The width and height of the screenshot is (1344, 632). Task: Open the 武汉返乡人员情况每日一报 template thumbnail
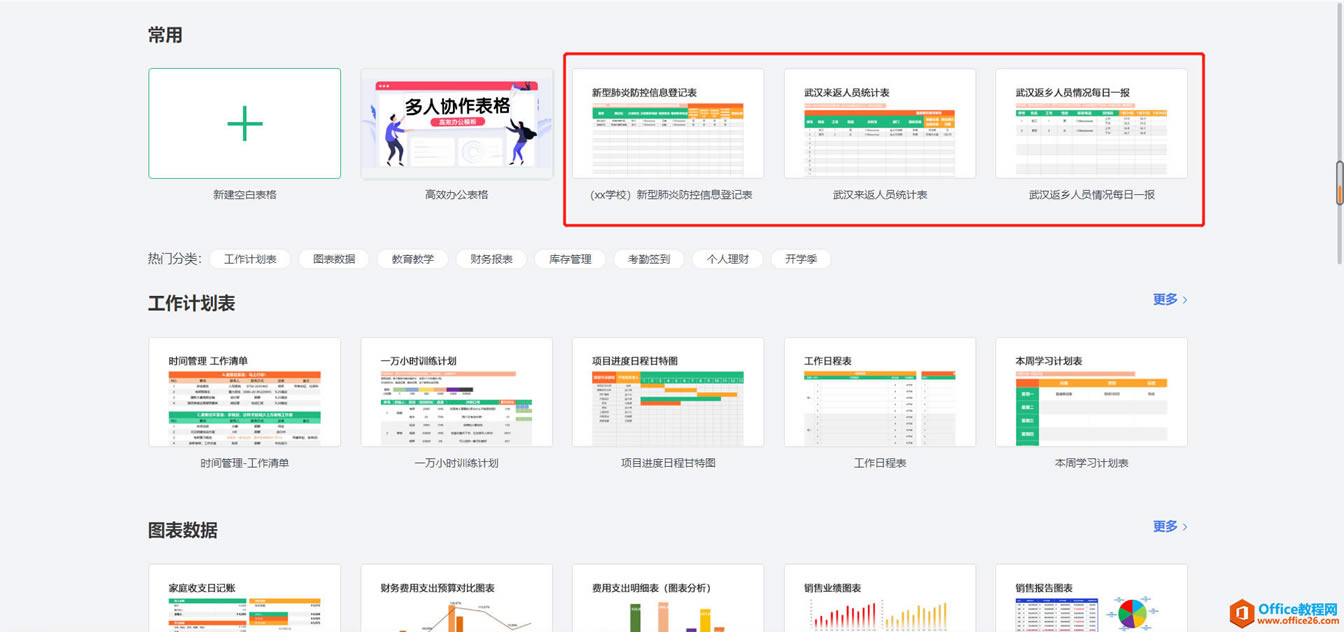pos(1092,124)
